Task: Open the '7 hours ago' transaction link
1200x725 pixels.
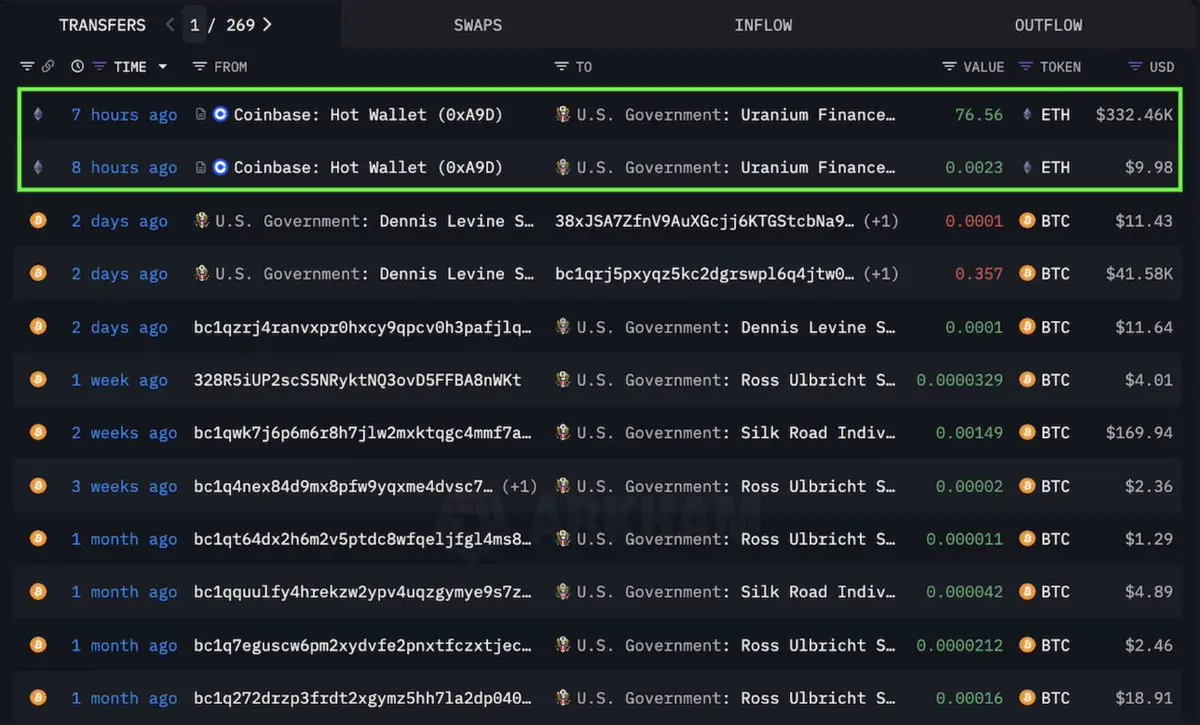Action: pyautogui.click(x=124, y=115)
